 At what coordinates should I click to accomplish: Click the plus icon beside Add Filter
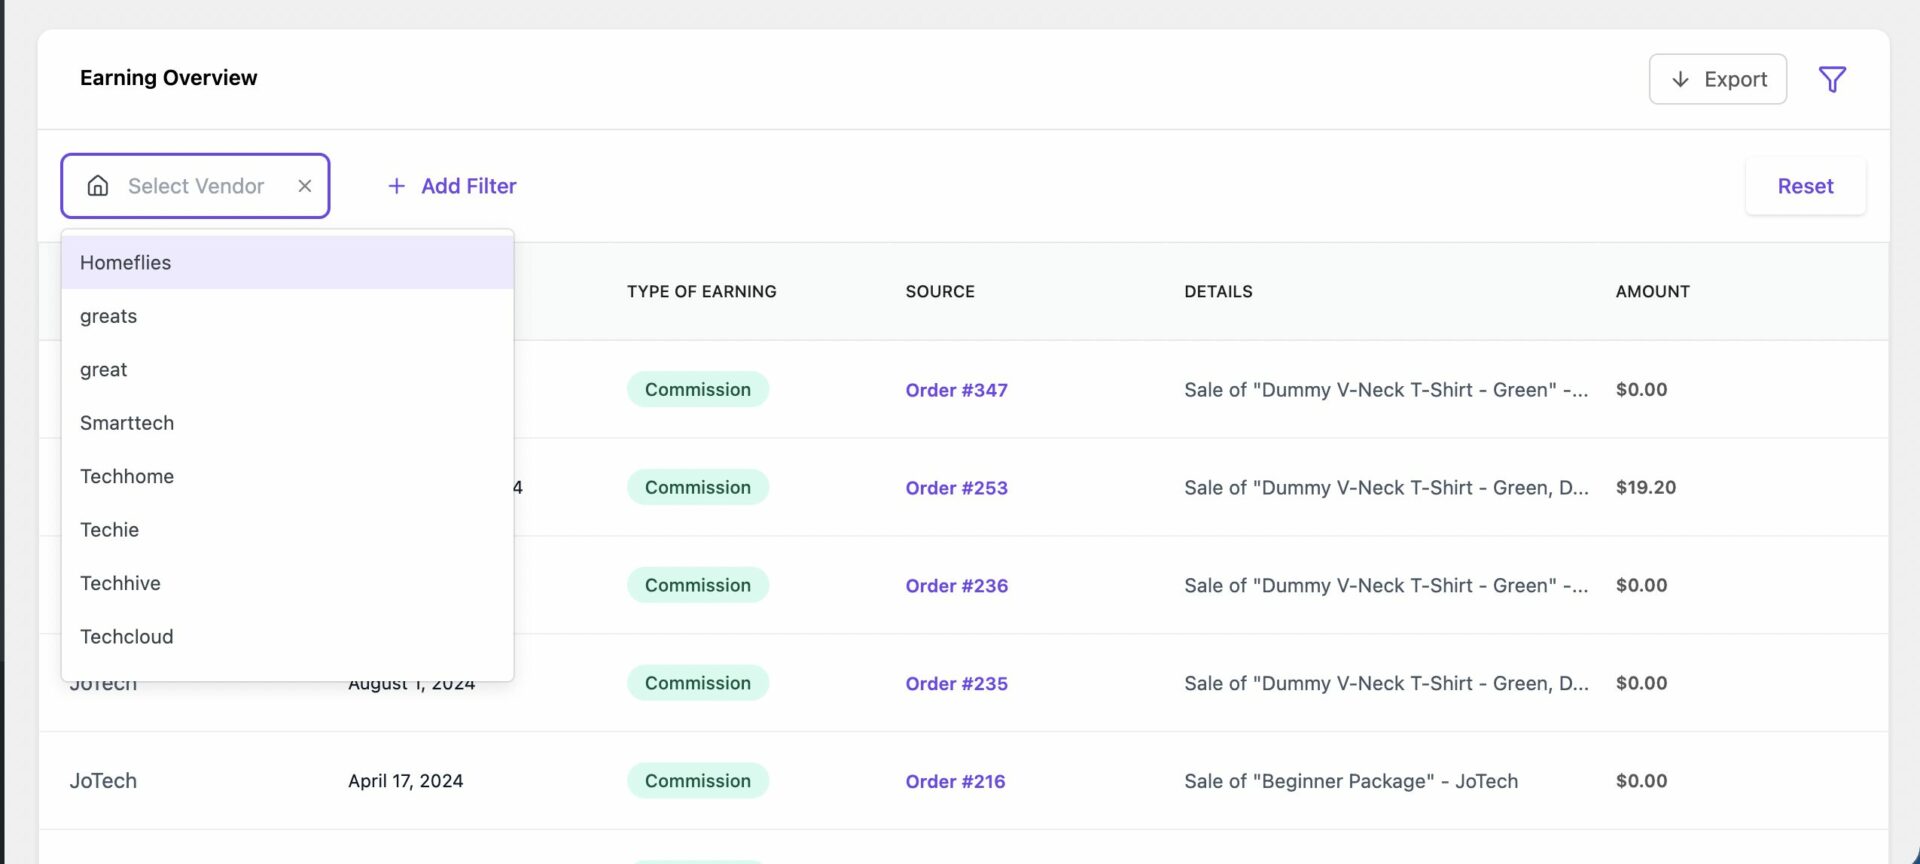(x=397, y=186)
